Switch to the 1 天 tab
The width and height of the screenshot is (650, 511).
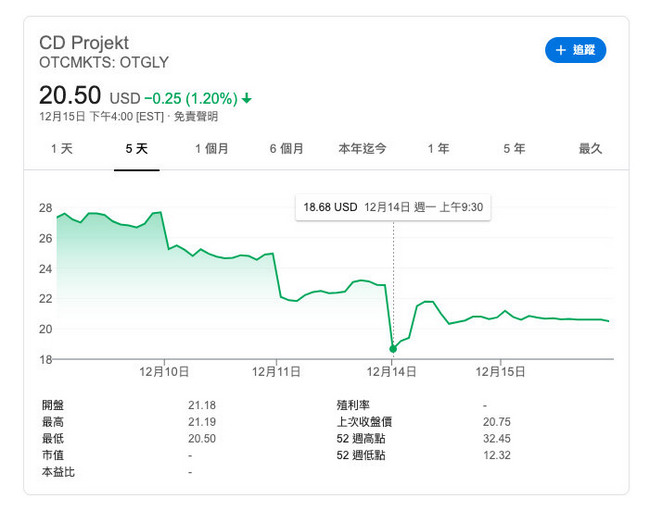[62, 148]
